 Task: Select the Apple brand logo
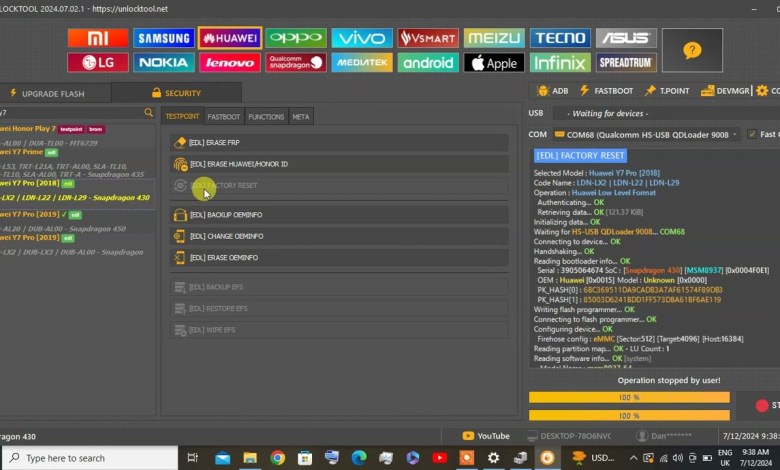tap(494, 63)
